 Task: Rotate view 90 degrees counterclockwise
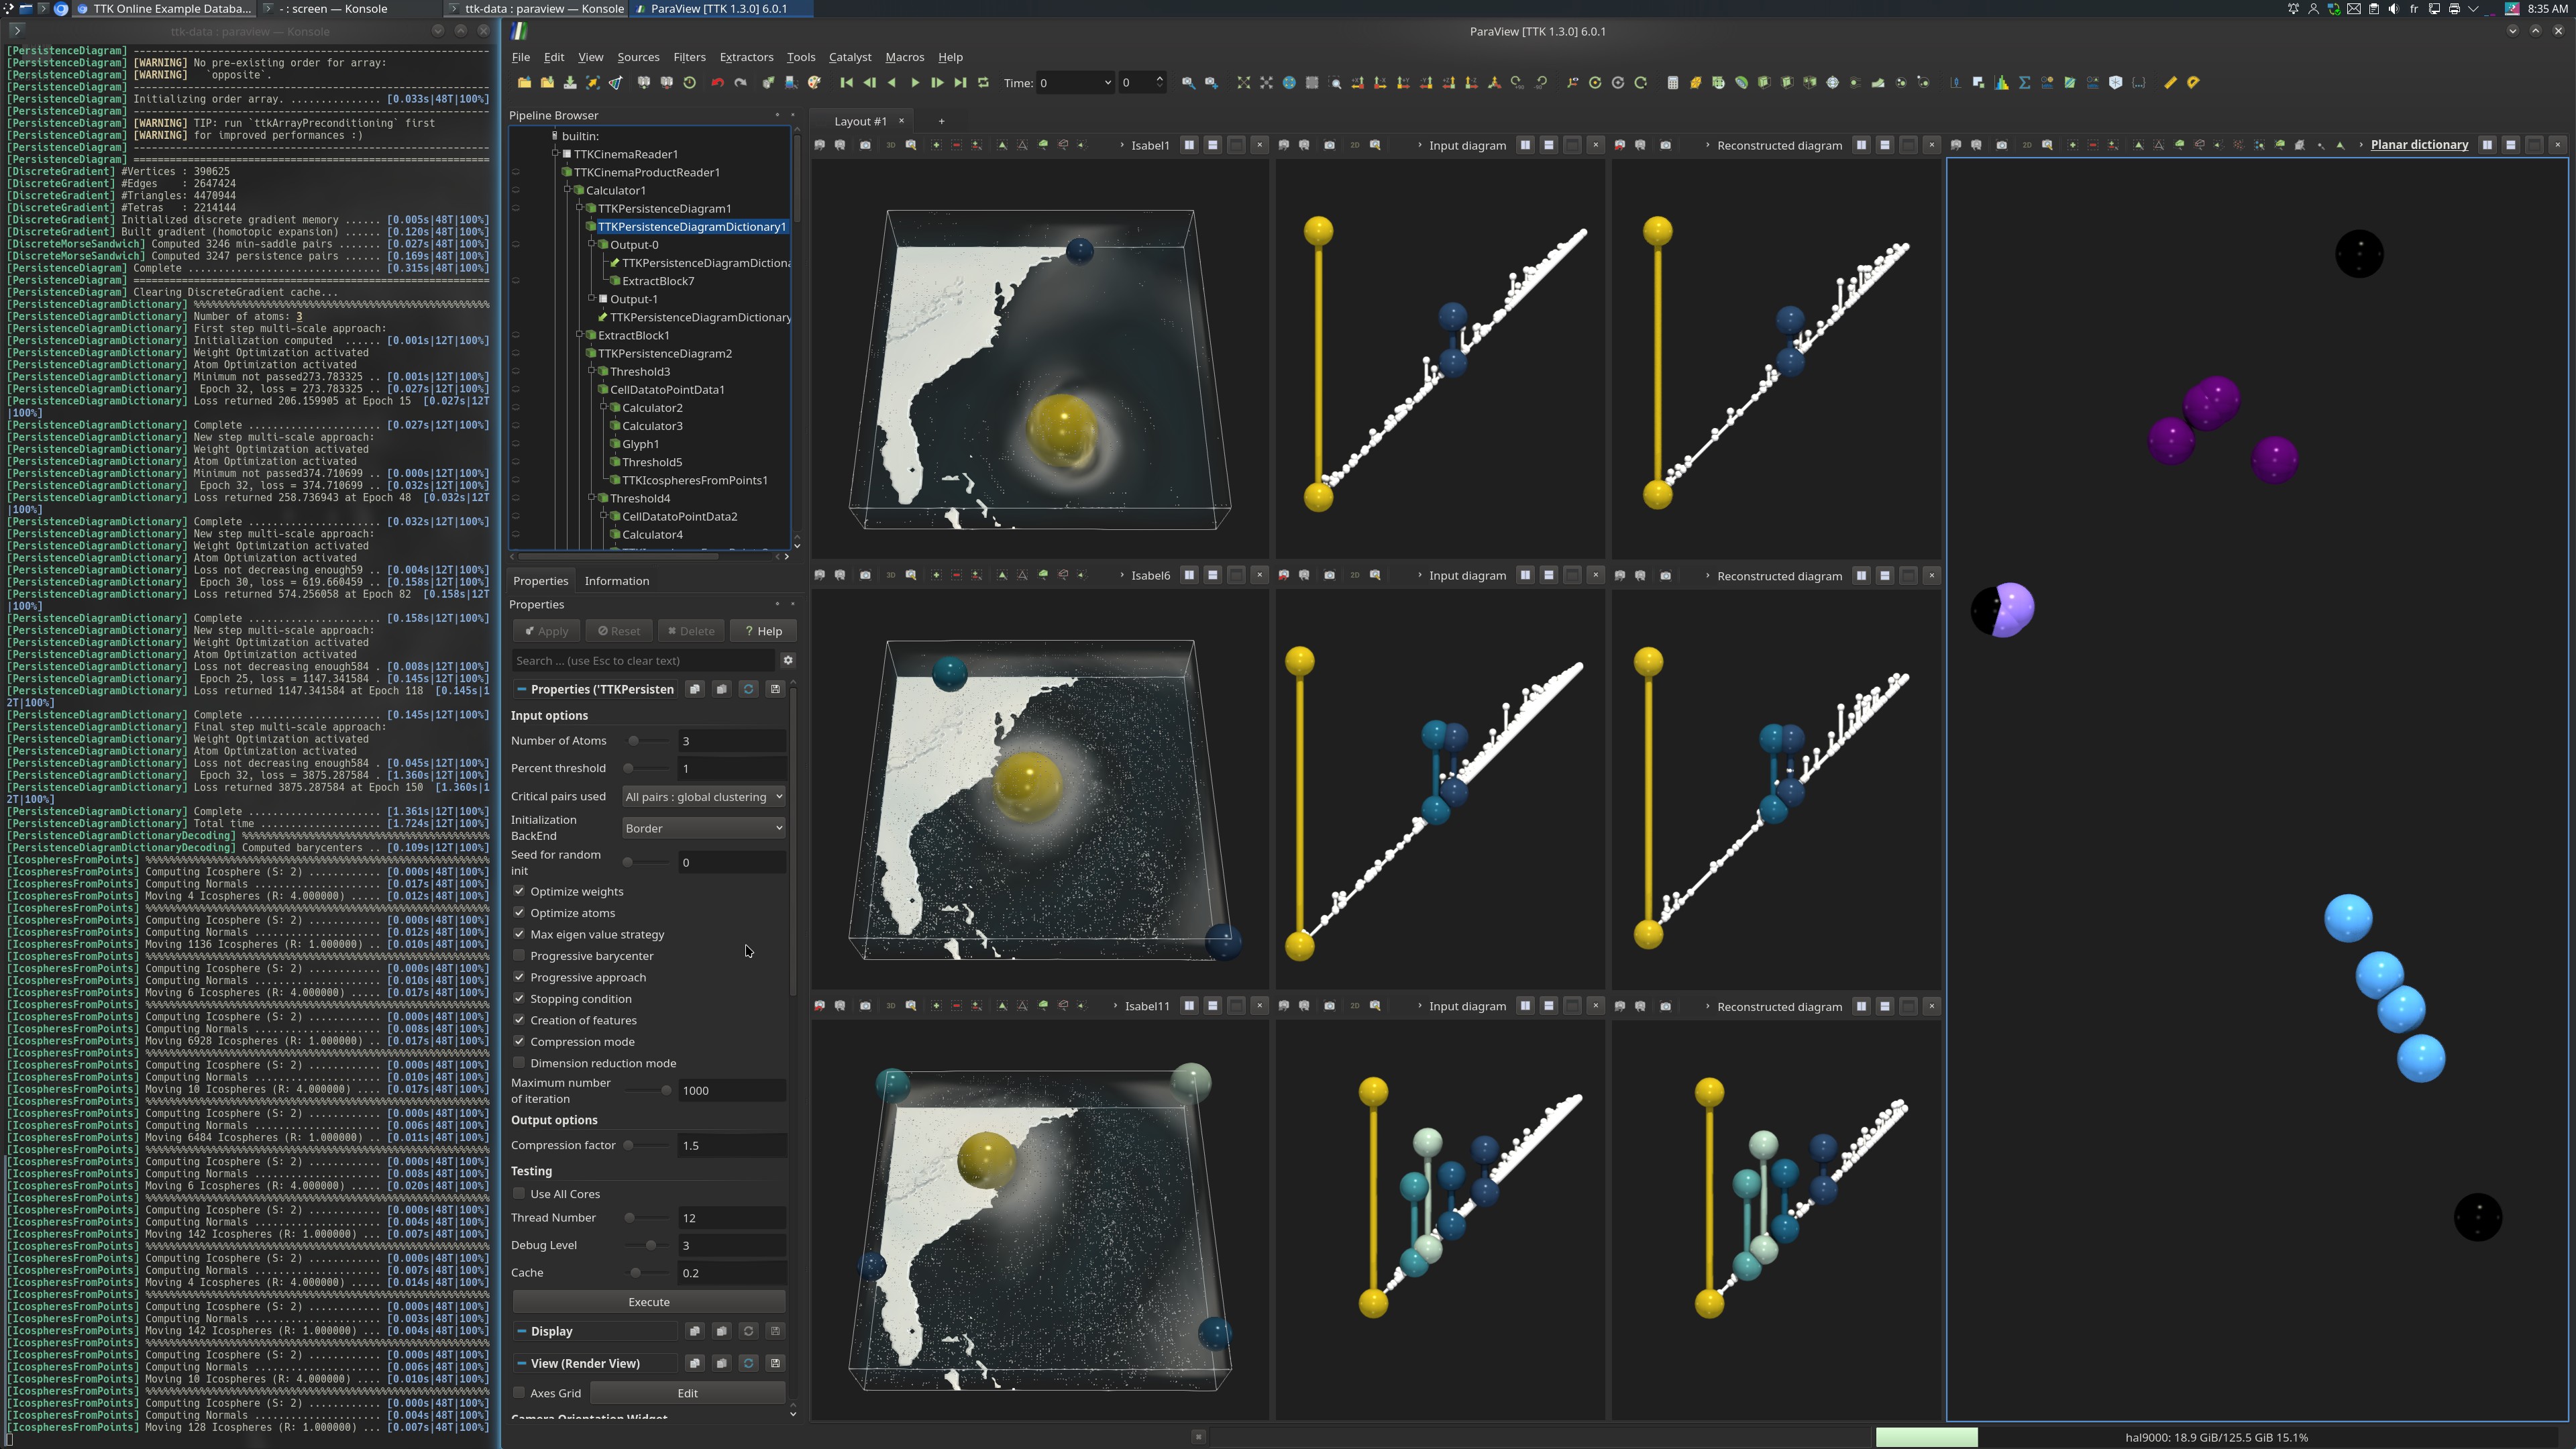coord(1541,83)
